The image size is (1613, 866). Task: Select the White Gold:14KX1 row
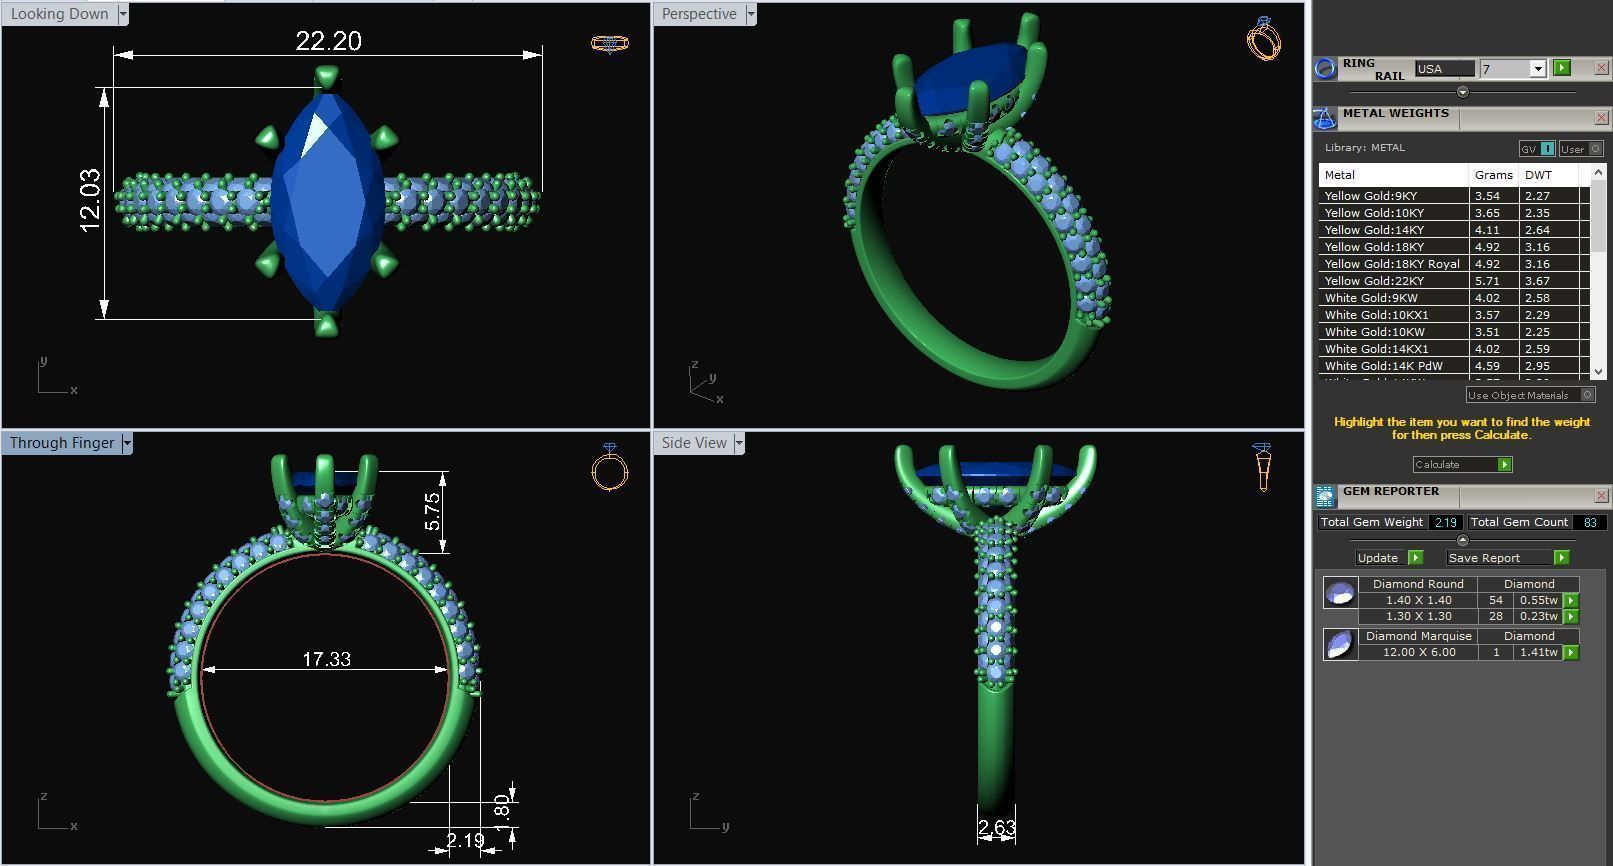coord(1454,349)
